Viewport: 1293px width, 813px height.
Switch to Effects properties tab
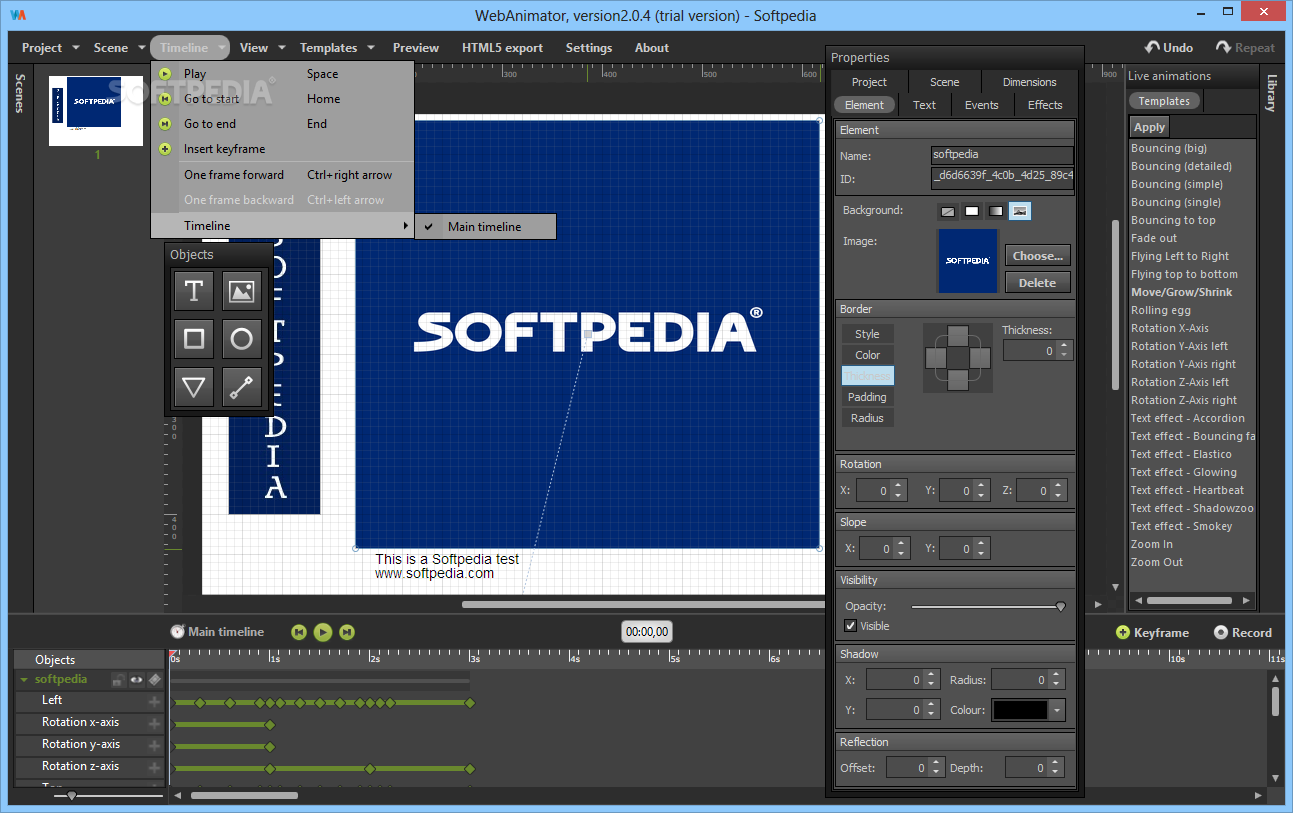pyautogui.click(x=1045, y=105)
